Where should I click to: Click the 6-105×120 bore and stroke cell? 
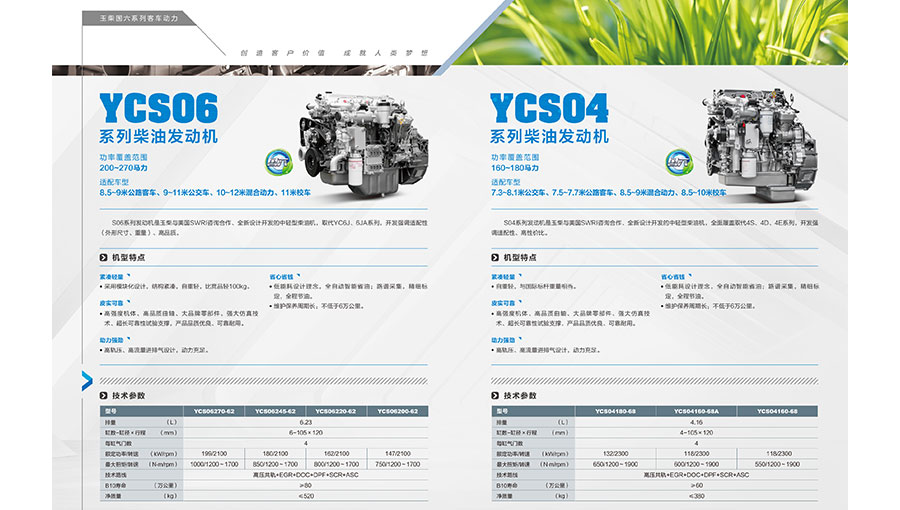coord(306,433)
